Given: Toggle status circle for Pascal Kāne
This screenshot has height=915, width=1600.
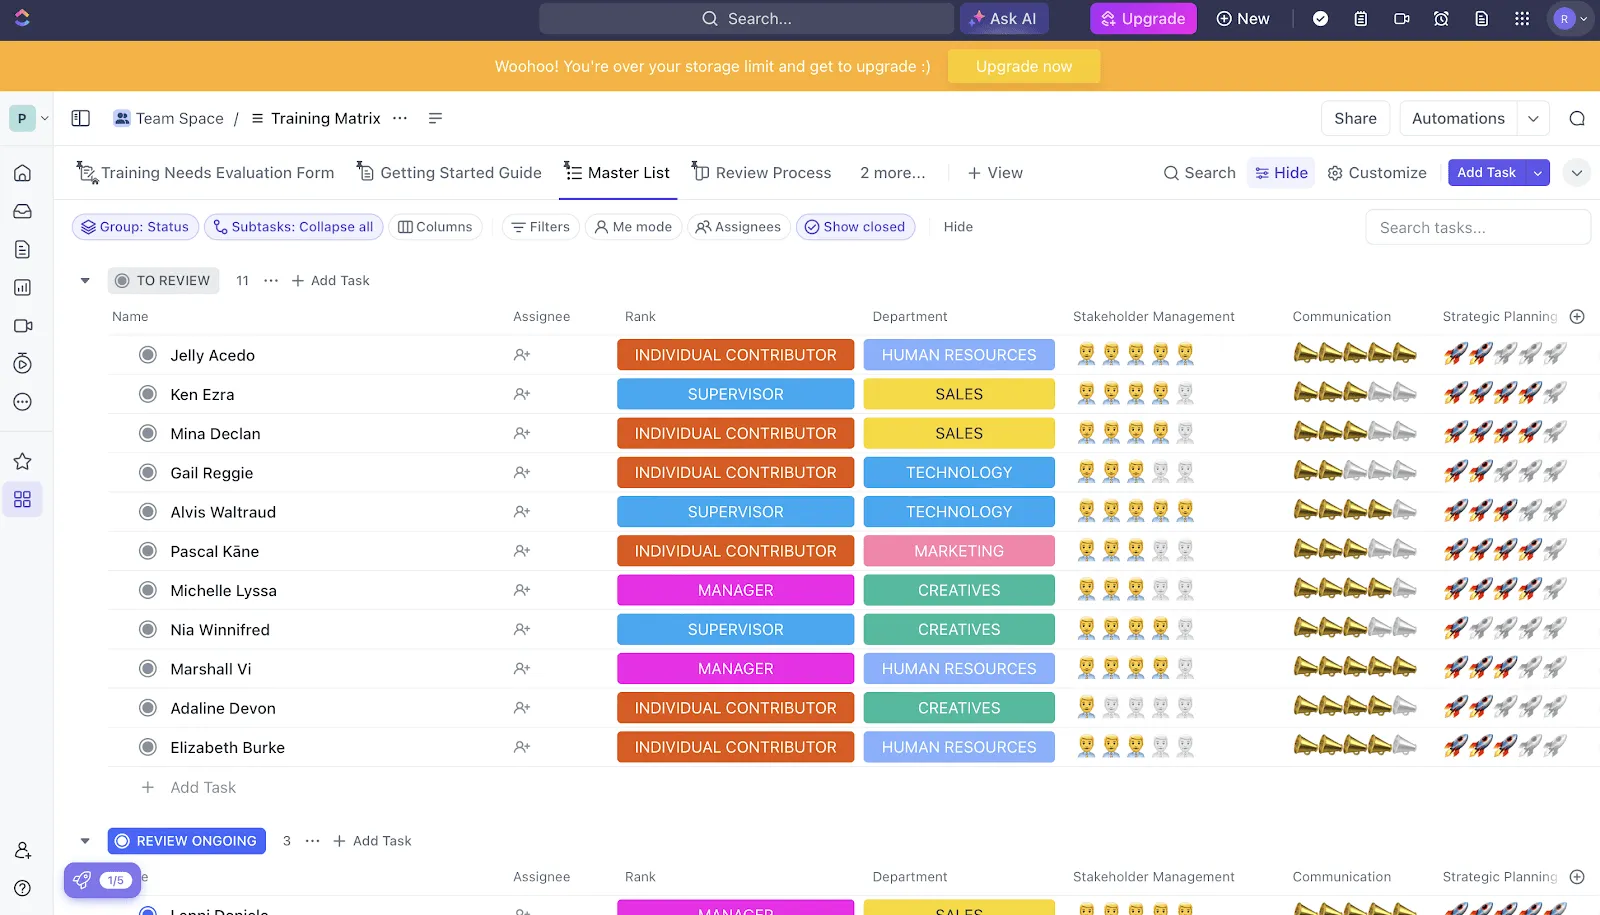Looking at the screenshot, I should [x=148, y=551].
